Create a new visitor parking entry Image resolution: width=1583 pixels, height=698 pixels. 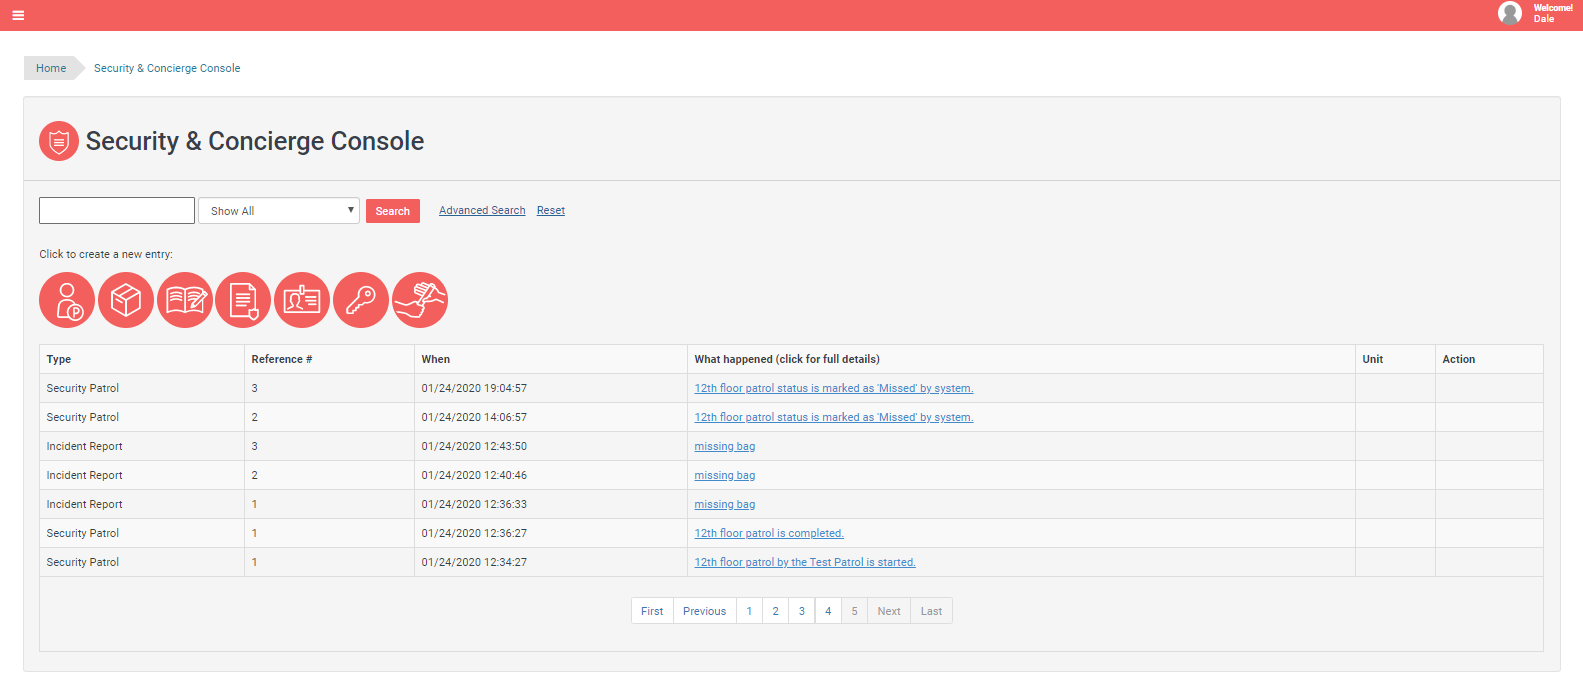point(67,300)
